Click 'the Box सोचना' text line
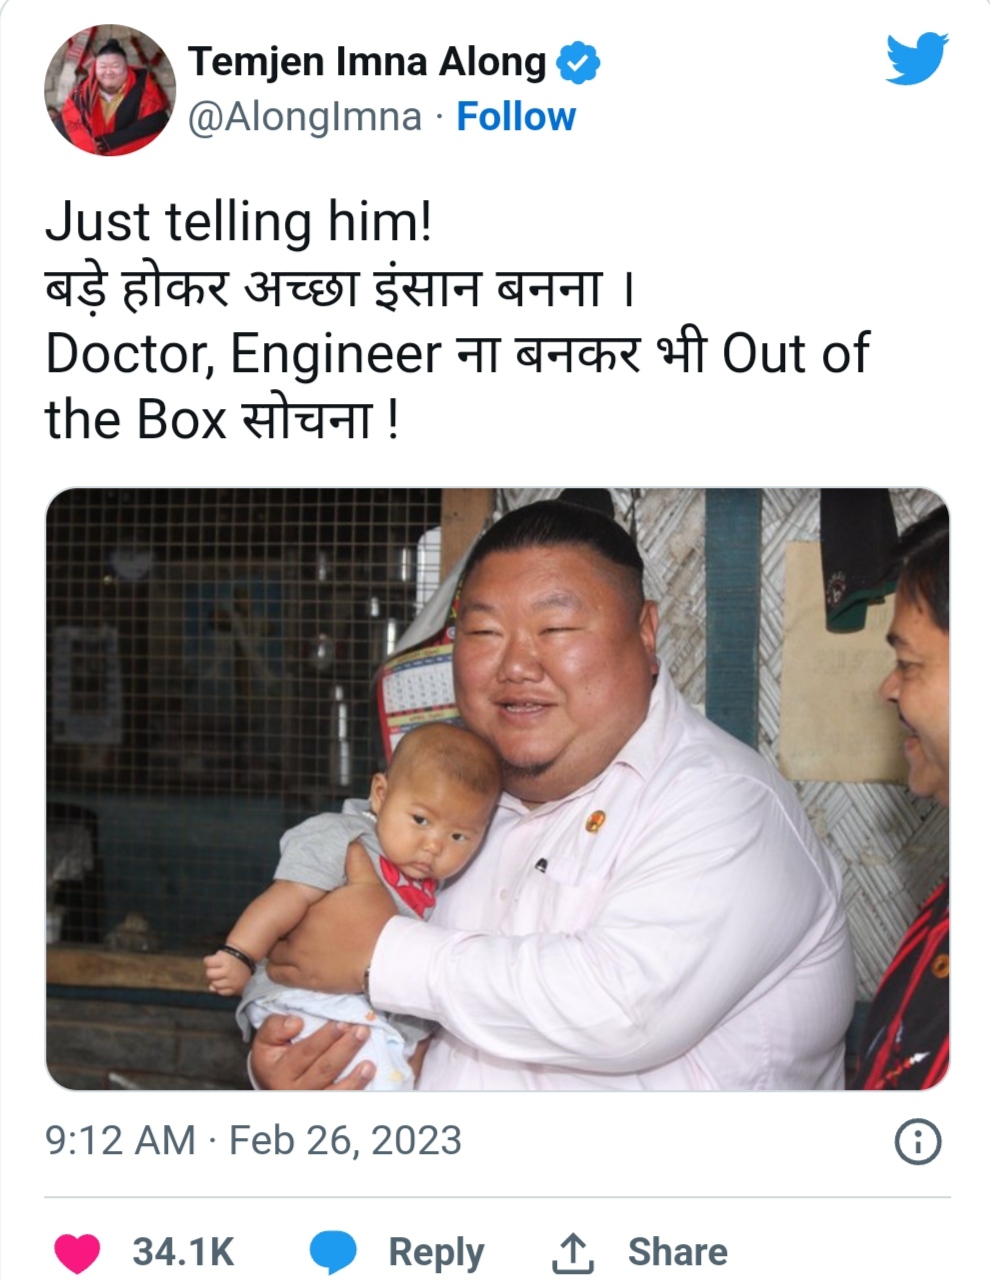Image resolution: width=990 pixels, height=1280 pixels. [222, 420]
